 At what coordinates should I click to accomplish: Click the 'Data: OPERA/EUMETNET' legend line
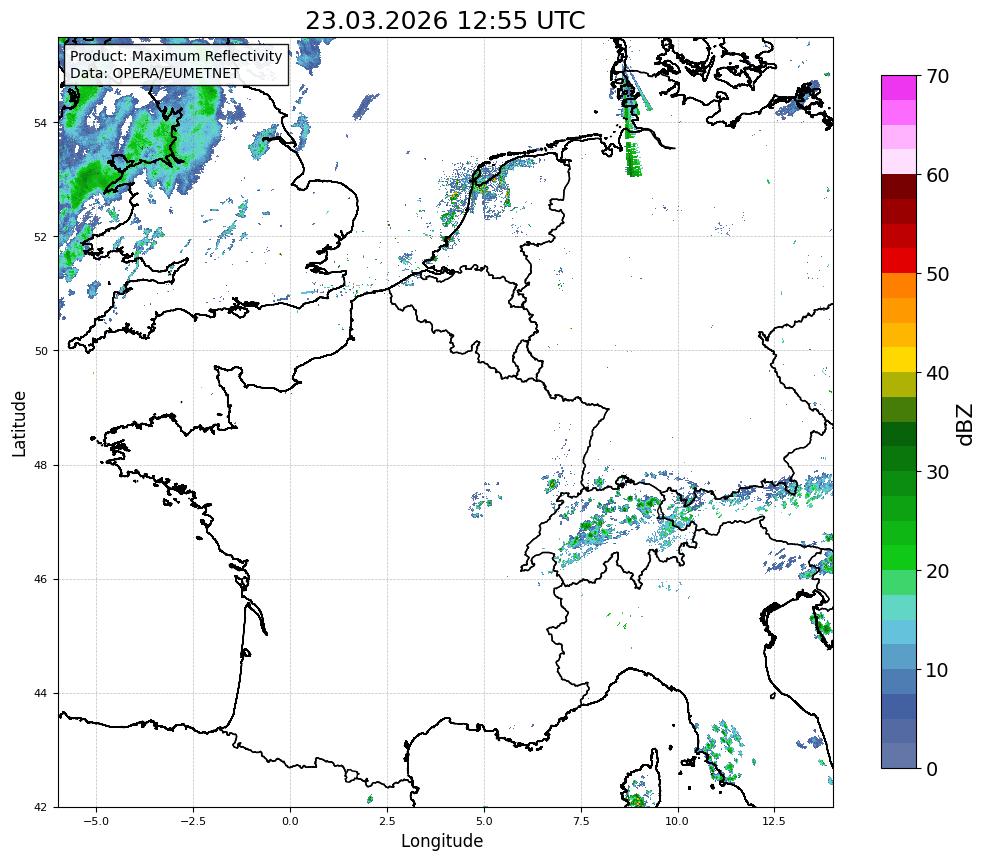pos(155,73)
